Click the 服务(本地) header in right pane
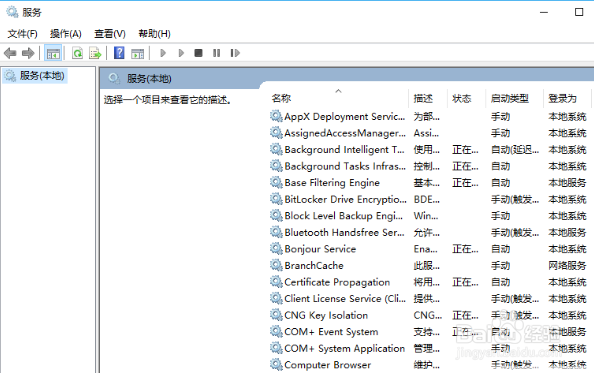Screen dimensions: 594x373 149,79
